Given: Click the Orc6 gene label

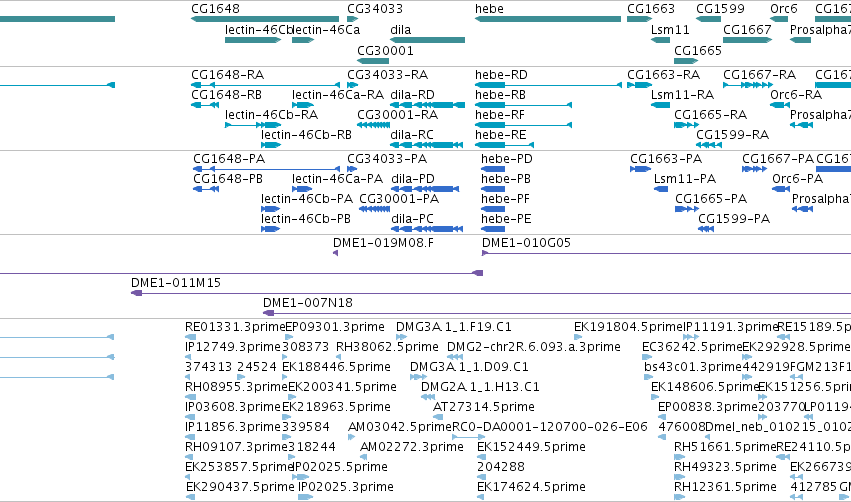Looking at the screenshot, I should 784,9.
